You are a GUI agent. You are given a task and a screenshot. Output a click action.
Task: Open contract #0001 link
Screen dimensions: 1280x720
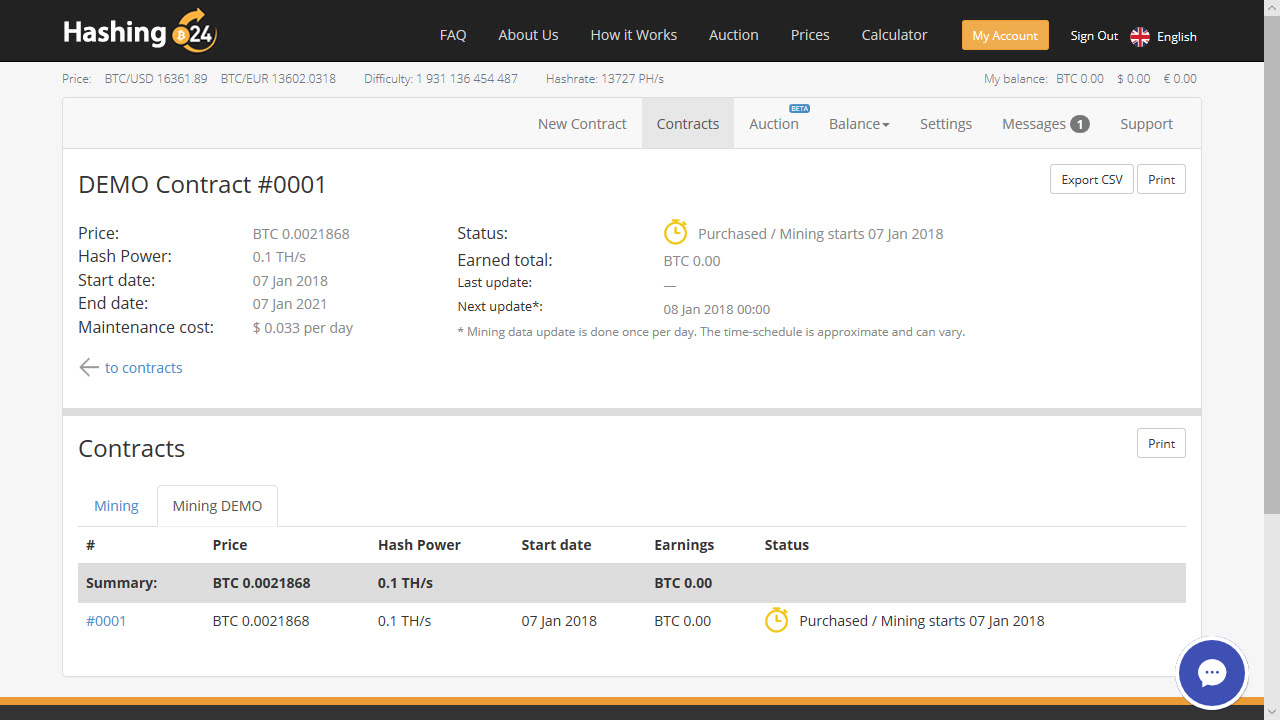coord(106,621)
